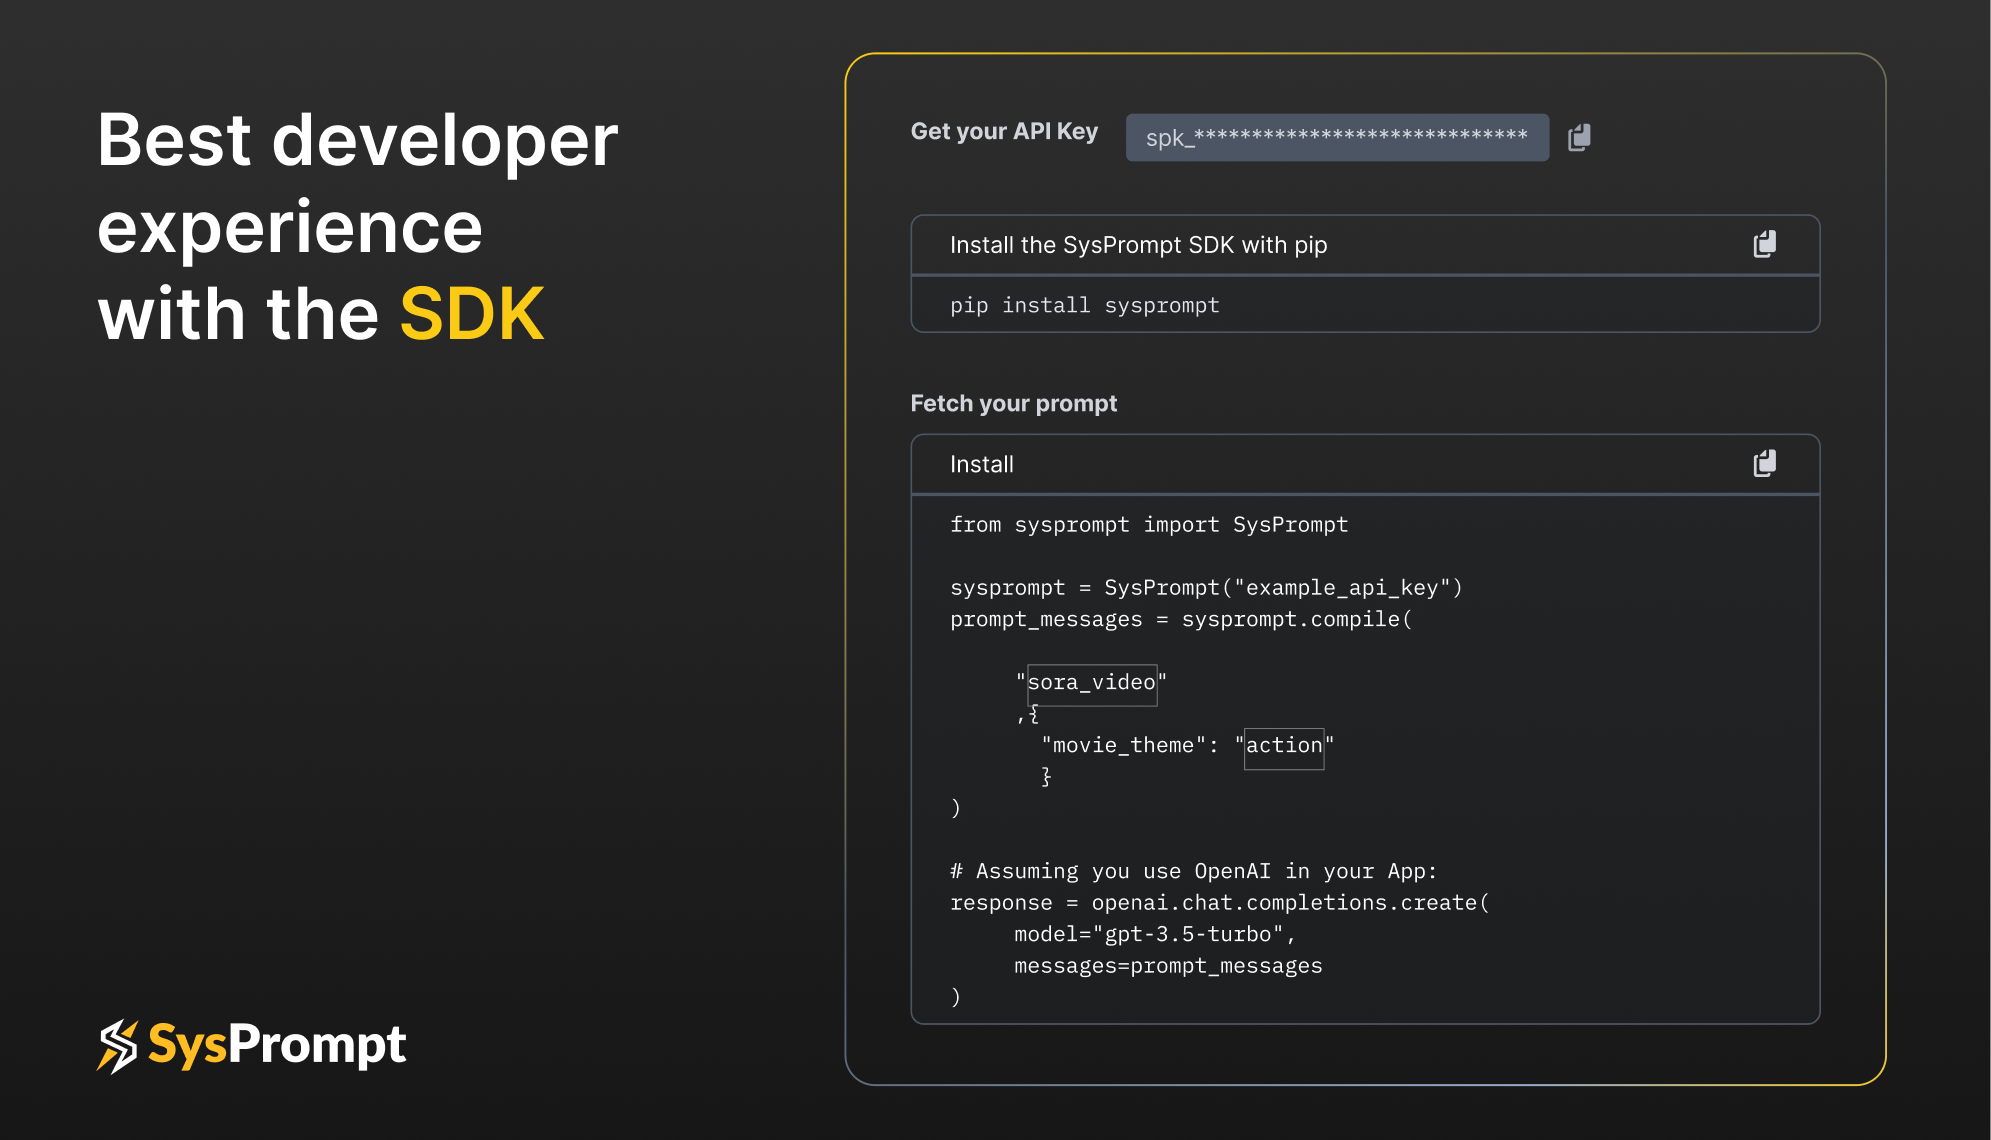
Task: Click the SysPrompt brand wordmark
Action: (x=278, y=1045)
